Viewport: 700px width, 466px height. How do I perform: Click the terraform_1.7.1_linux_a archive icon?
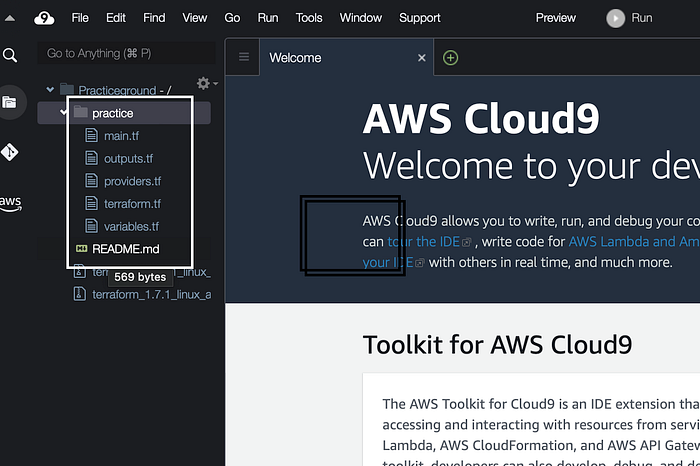pos(79,294)
